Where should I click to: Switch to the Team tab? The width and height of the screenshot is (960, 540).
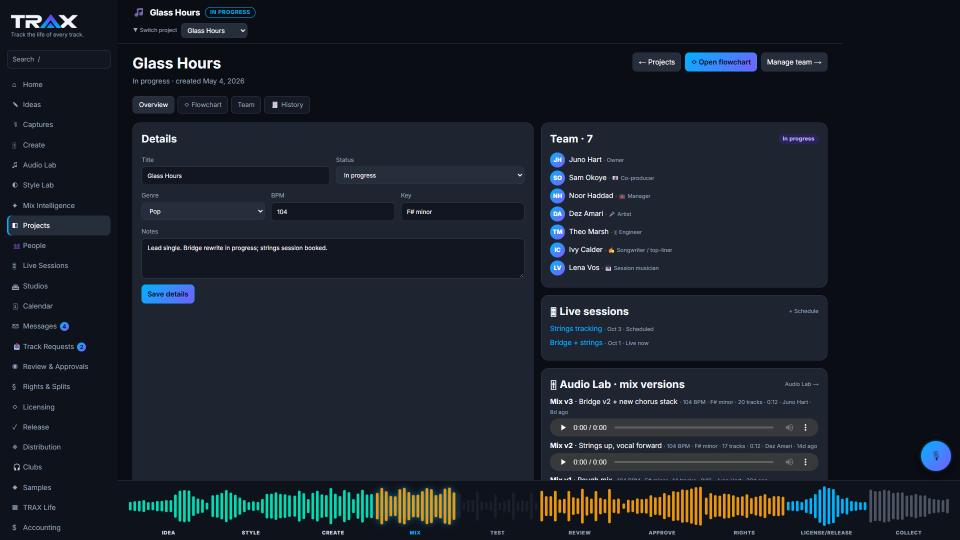click(x=246, y=105)
